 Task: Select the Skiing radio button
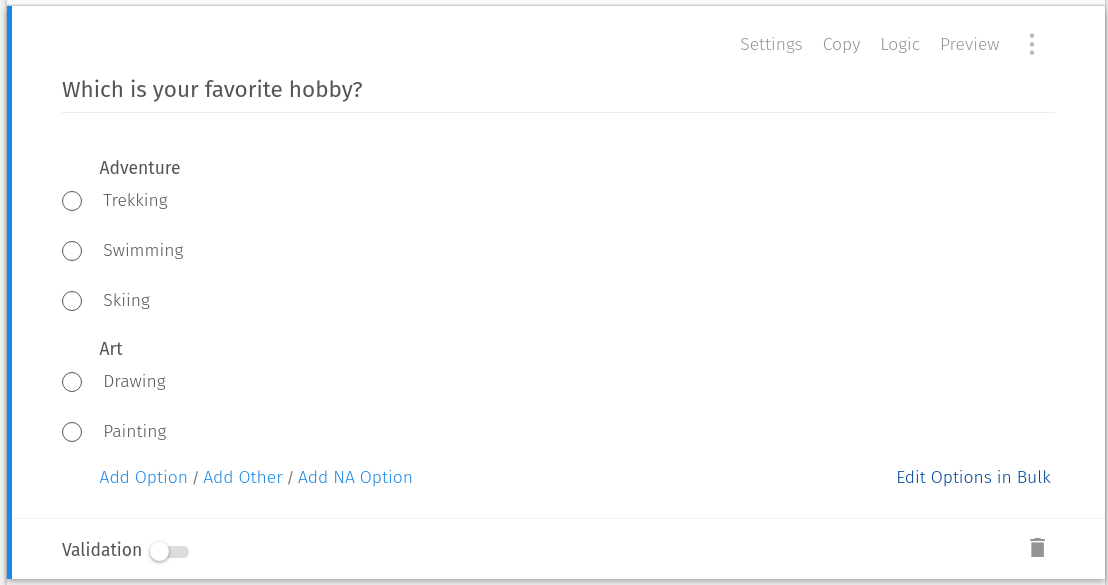point(71,301)
